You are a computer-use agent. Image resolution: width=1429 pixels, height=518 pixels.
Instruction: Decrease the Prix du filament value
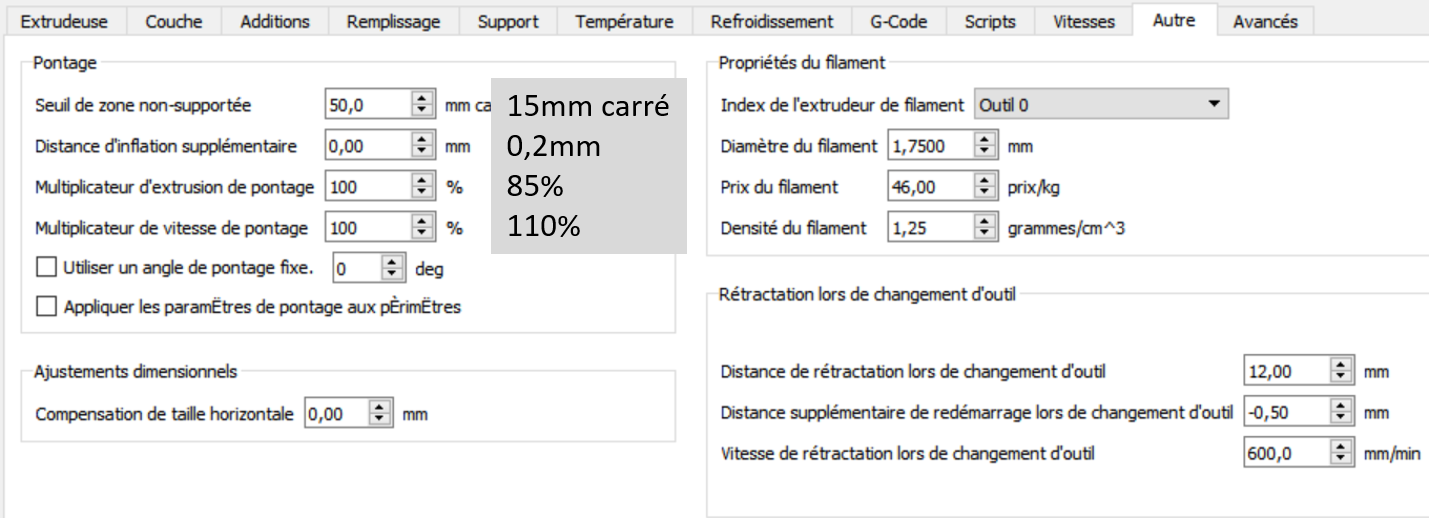pos(985,192)
